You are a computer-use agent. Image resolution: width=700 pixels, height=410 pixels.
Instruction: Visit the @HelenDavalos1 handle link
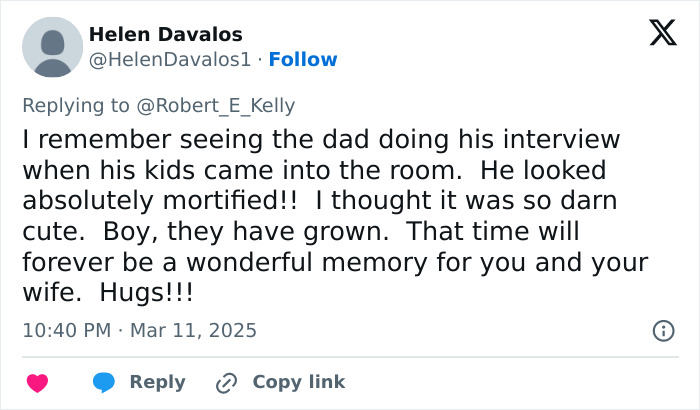click(172, 59)
